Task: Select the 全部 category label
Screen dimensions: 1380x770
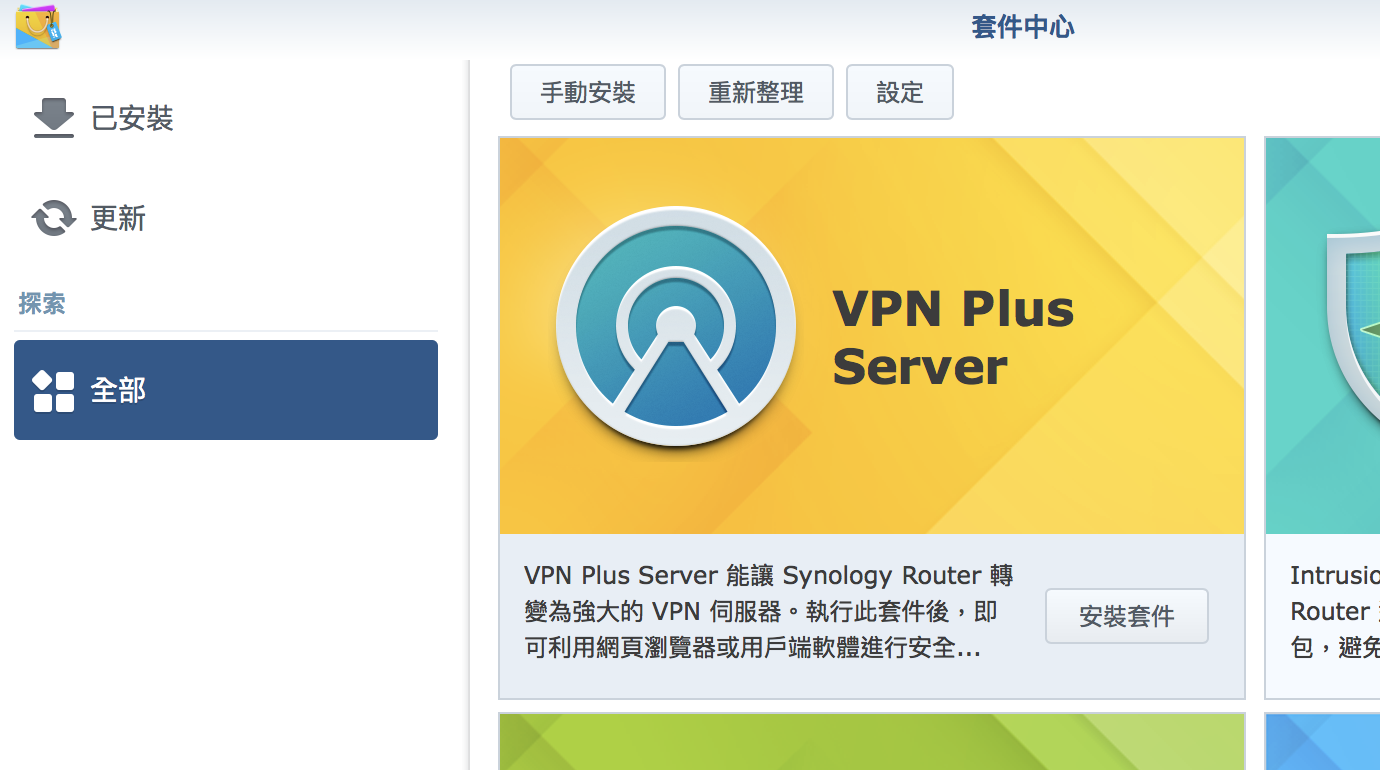Action: 118,390
